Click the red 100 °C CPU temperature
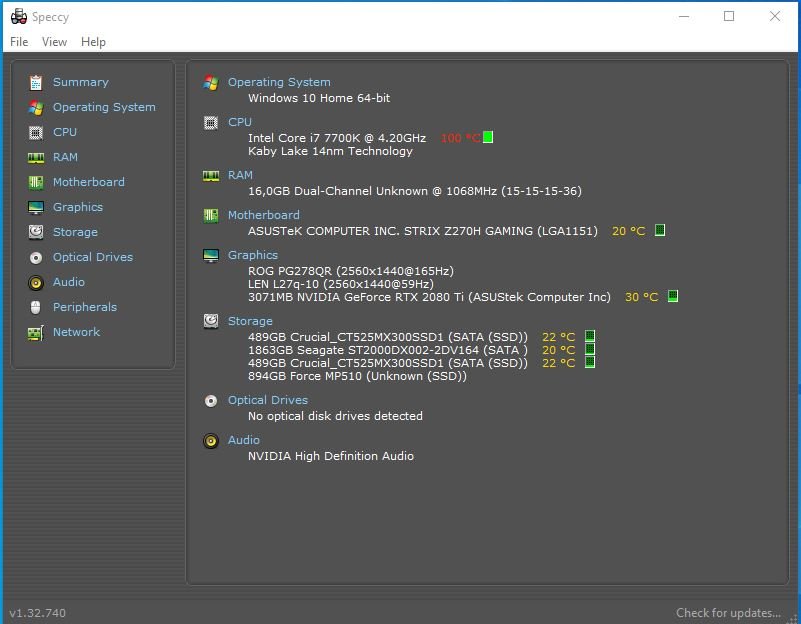 tap(460, 138)
